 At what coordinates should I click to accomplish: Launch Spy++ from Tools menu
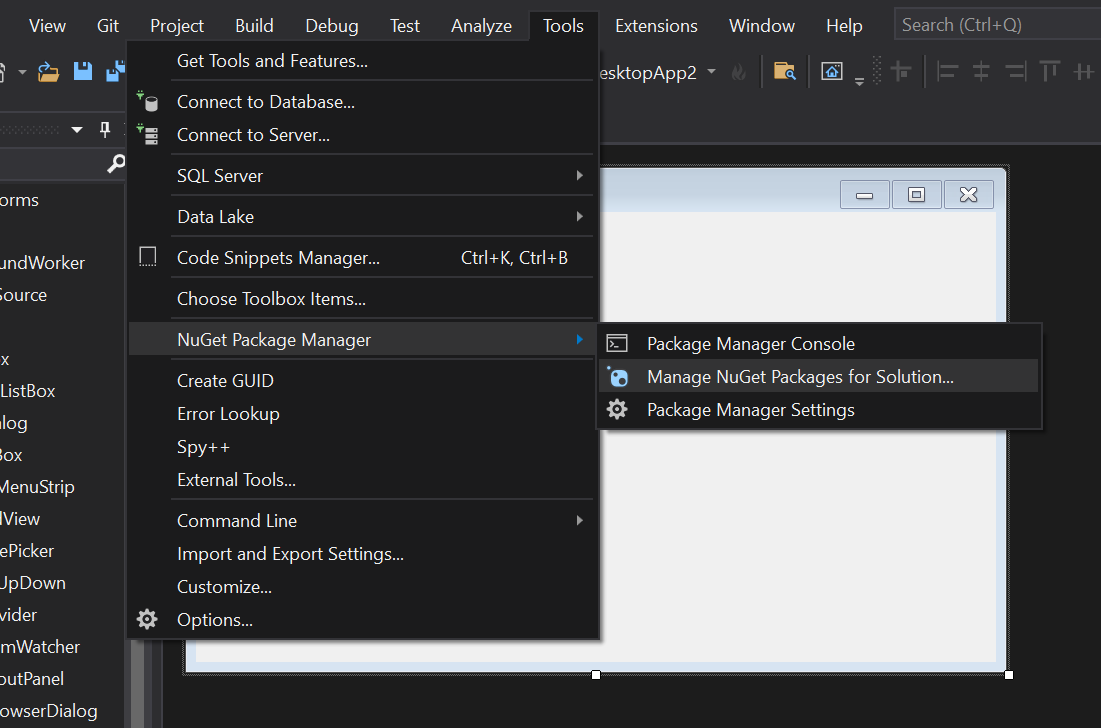pyautogui.click(x=362, y=446)
